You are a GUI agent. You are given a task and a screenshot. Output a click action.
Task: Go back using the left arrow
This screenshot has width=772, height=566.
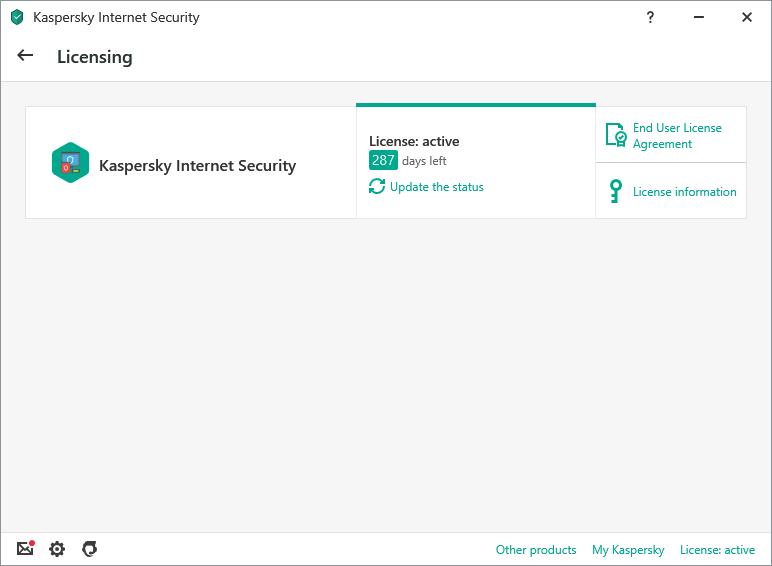point(26,56)
